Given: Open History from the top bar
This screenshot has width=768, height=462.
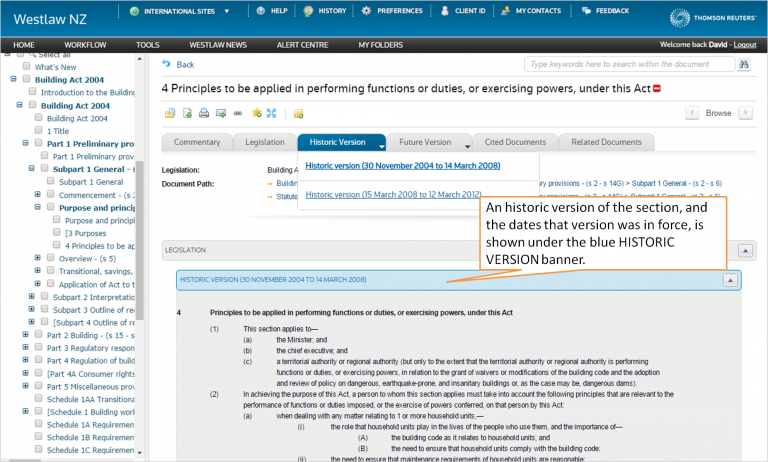Looking at the screenshot, I should tap(325, 11).
